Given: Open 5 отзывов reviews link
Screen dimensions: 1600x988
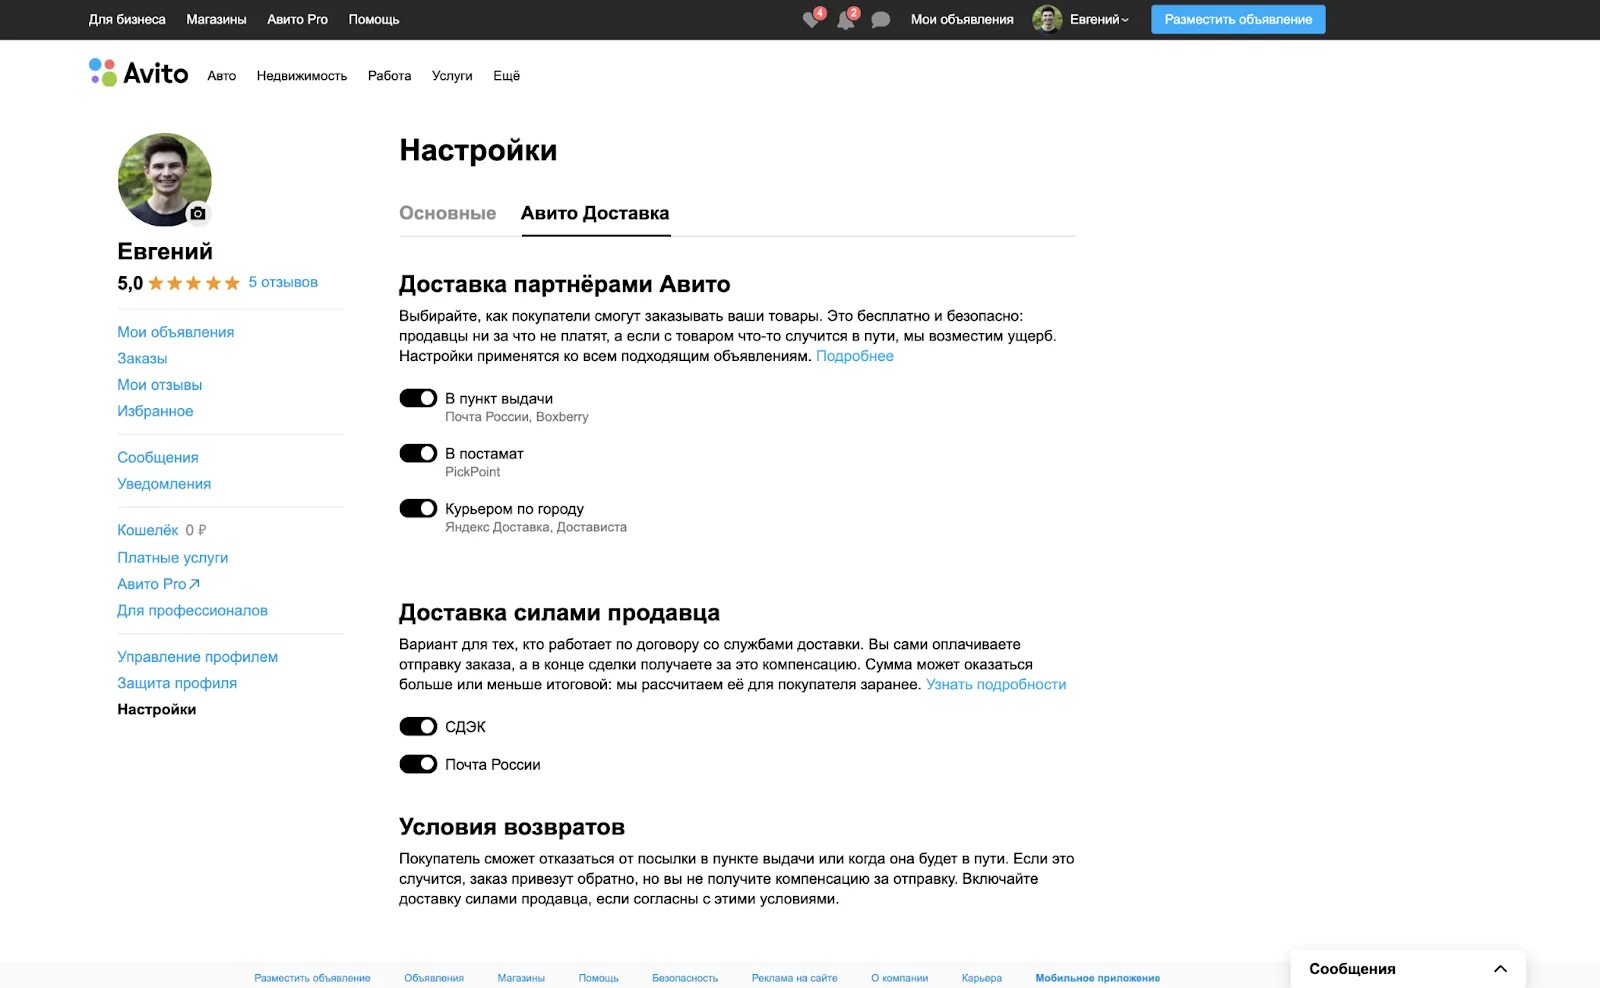Looking at the screenshot, I should pyautogui.click(x=283, y=282).
